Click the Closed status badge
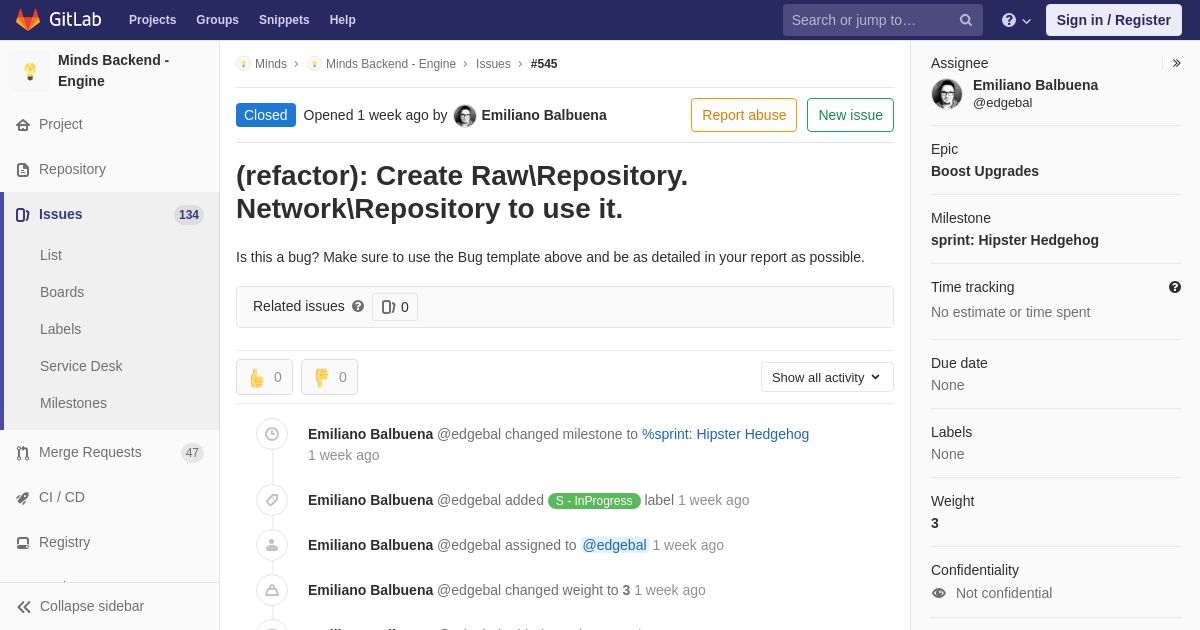Image resolution: width=1200 pixels, height=630 pixels. [266, 115]
